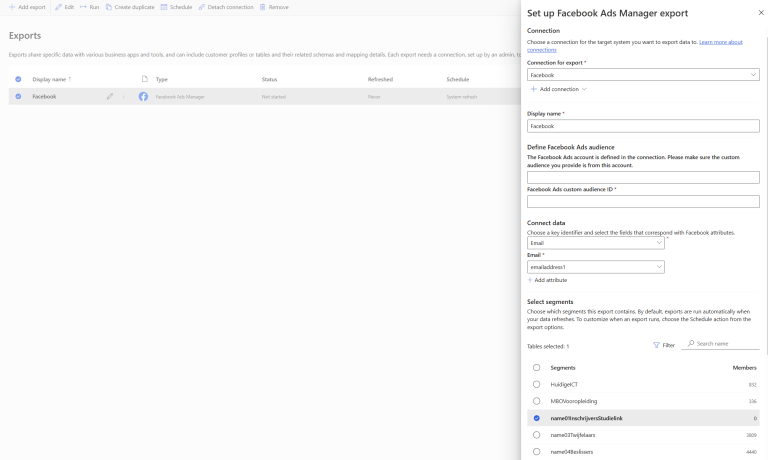Click the Status column header
Screen dimensions: 768x460
click(x=269, y=79)
